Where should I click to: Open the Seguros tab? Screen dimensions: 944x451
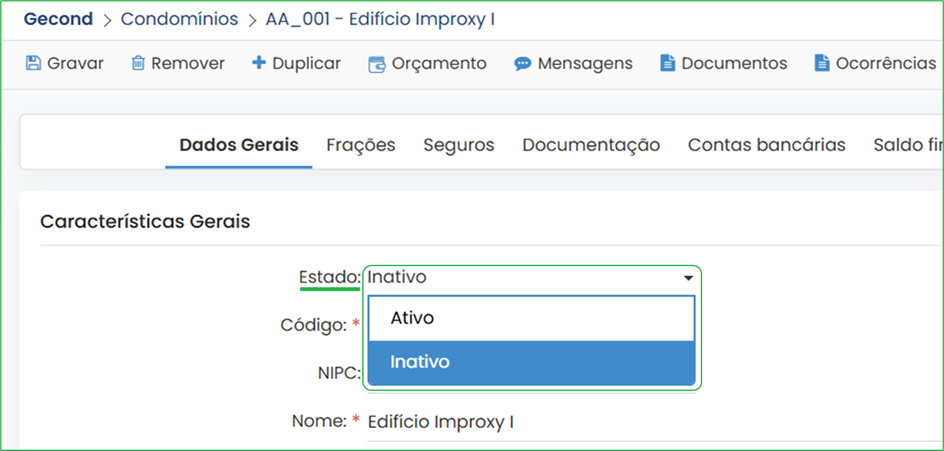[x=459, y=145]
